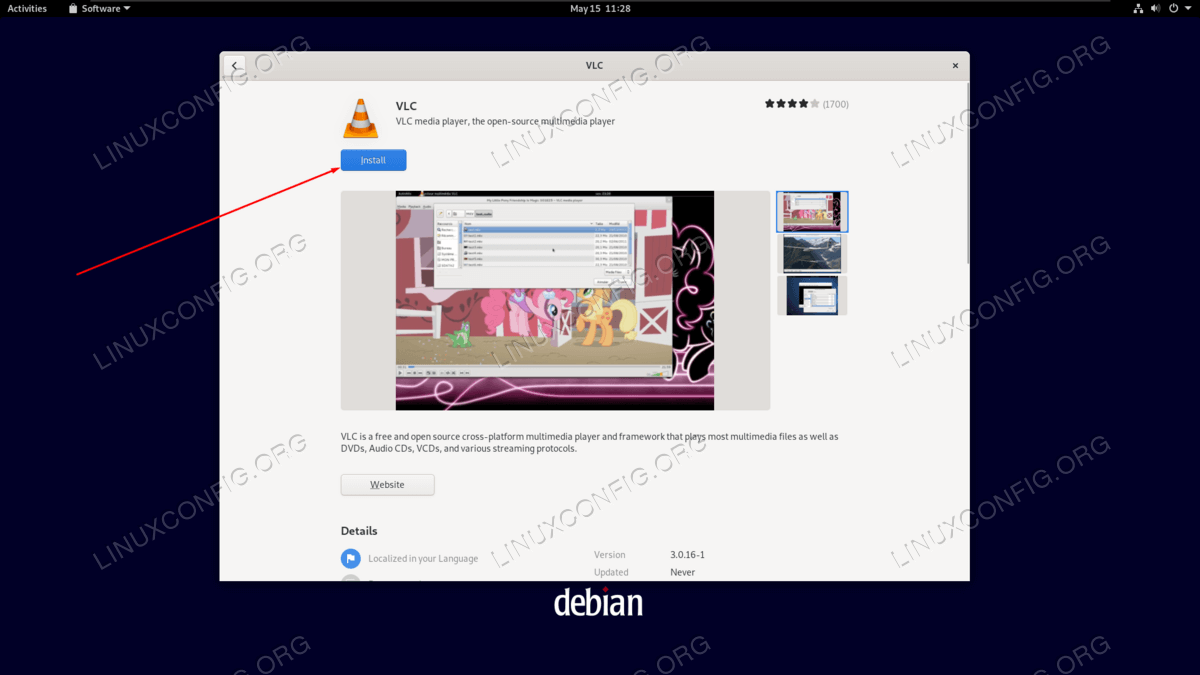Click the Localized in your Language text
Image resolution: width=1200 pixels, height=675 pixels.
(x=423, y=559)
